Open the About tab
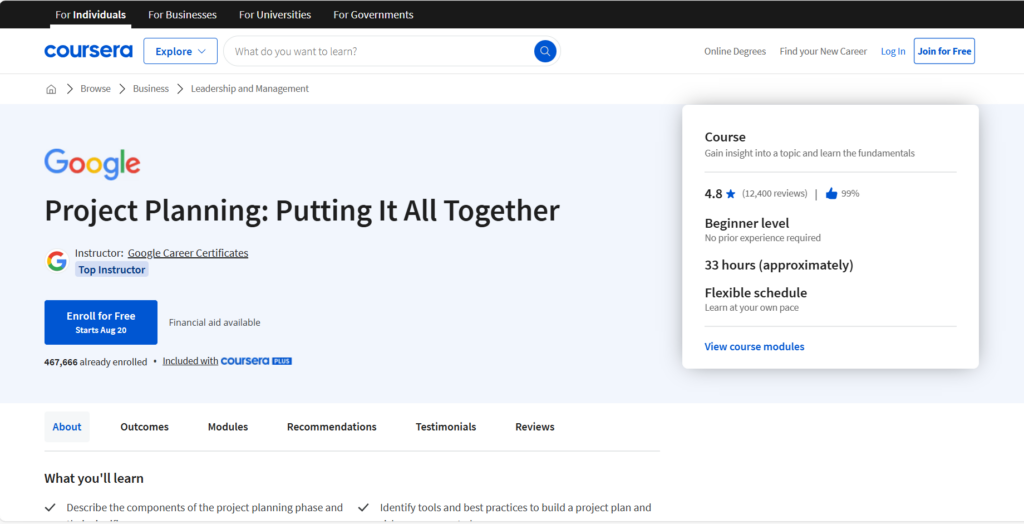Viewport: 1024px width, 524px height. coord(67,427)
